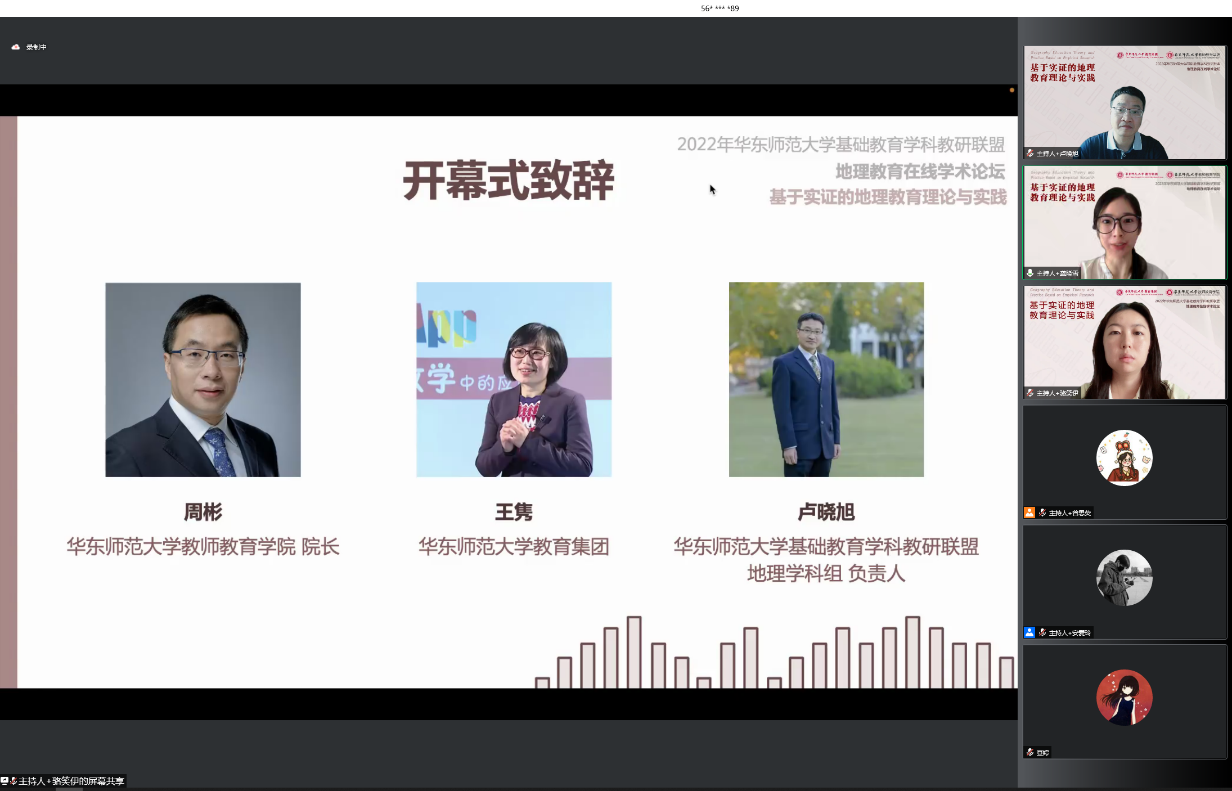Screen dimensions: 1232x791
Task: Click the name 卢晓旭 on the slide
Action: 826,513
